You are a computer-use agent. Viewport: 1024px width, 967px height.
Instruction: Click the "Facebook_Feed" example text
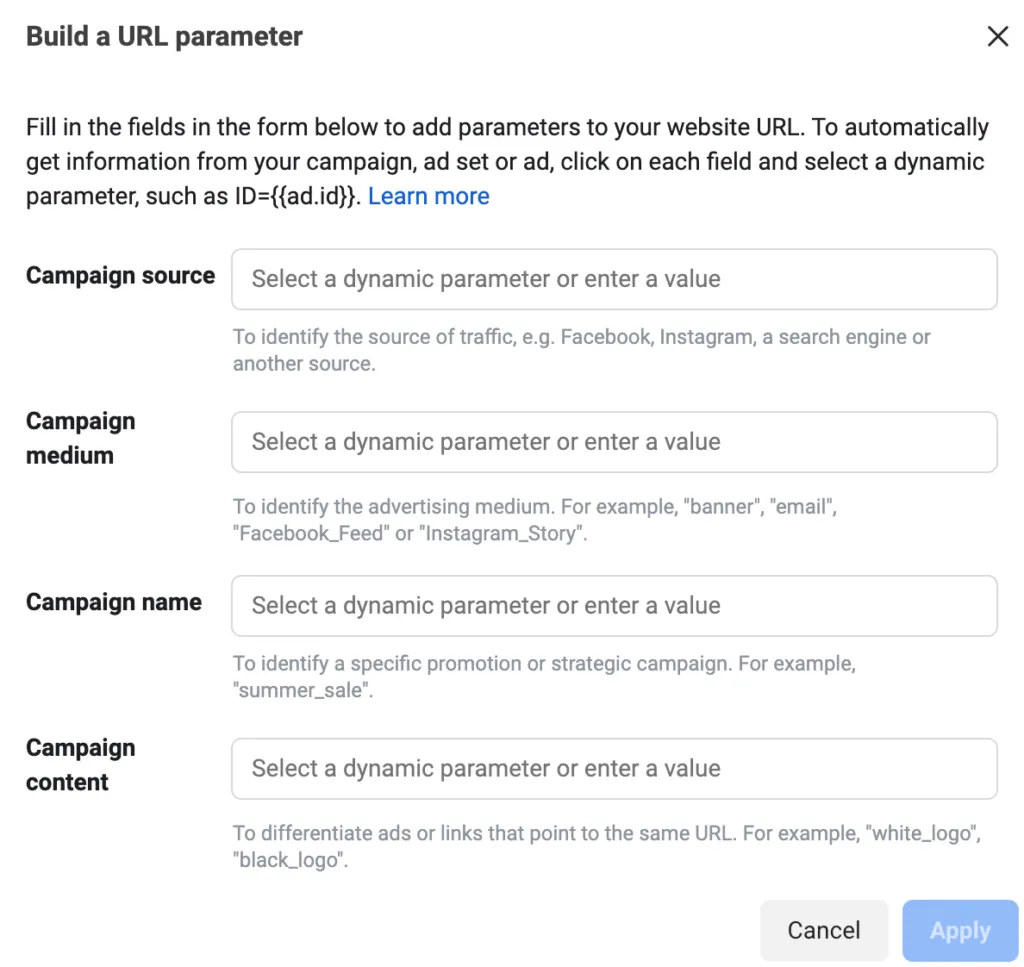311,533
